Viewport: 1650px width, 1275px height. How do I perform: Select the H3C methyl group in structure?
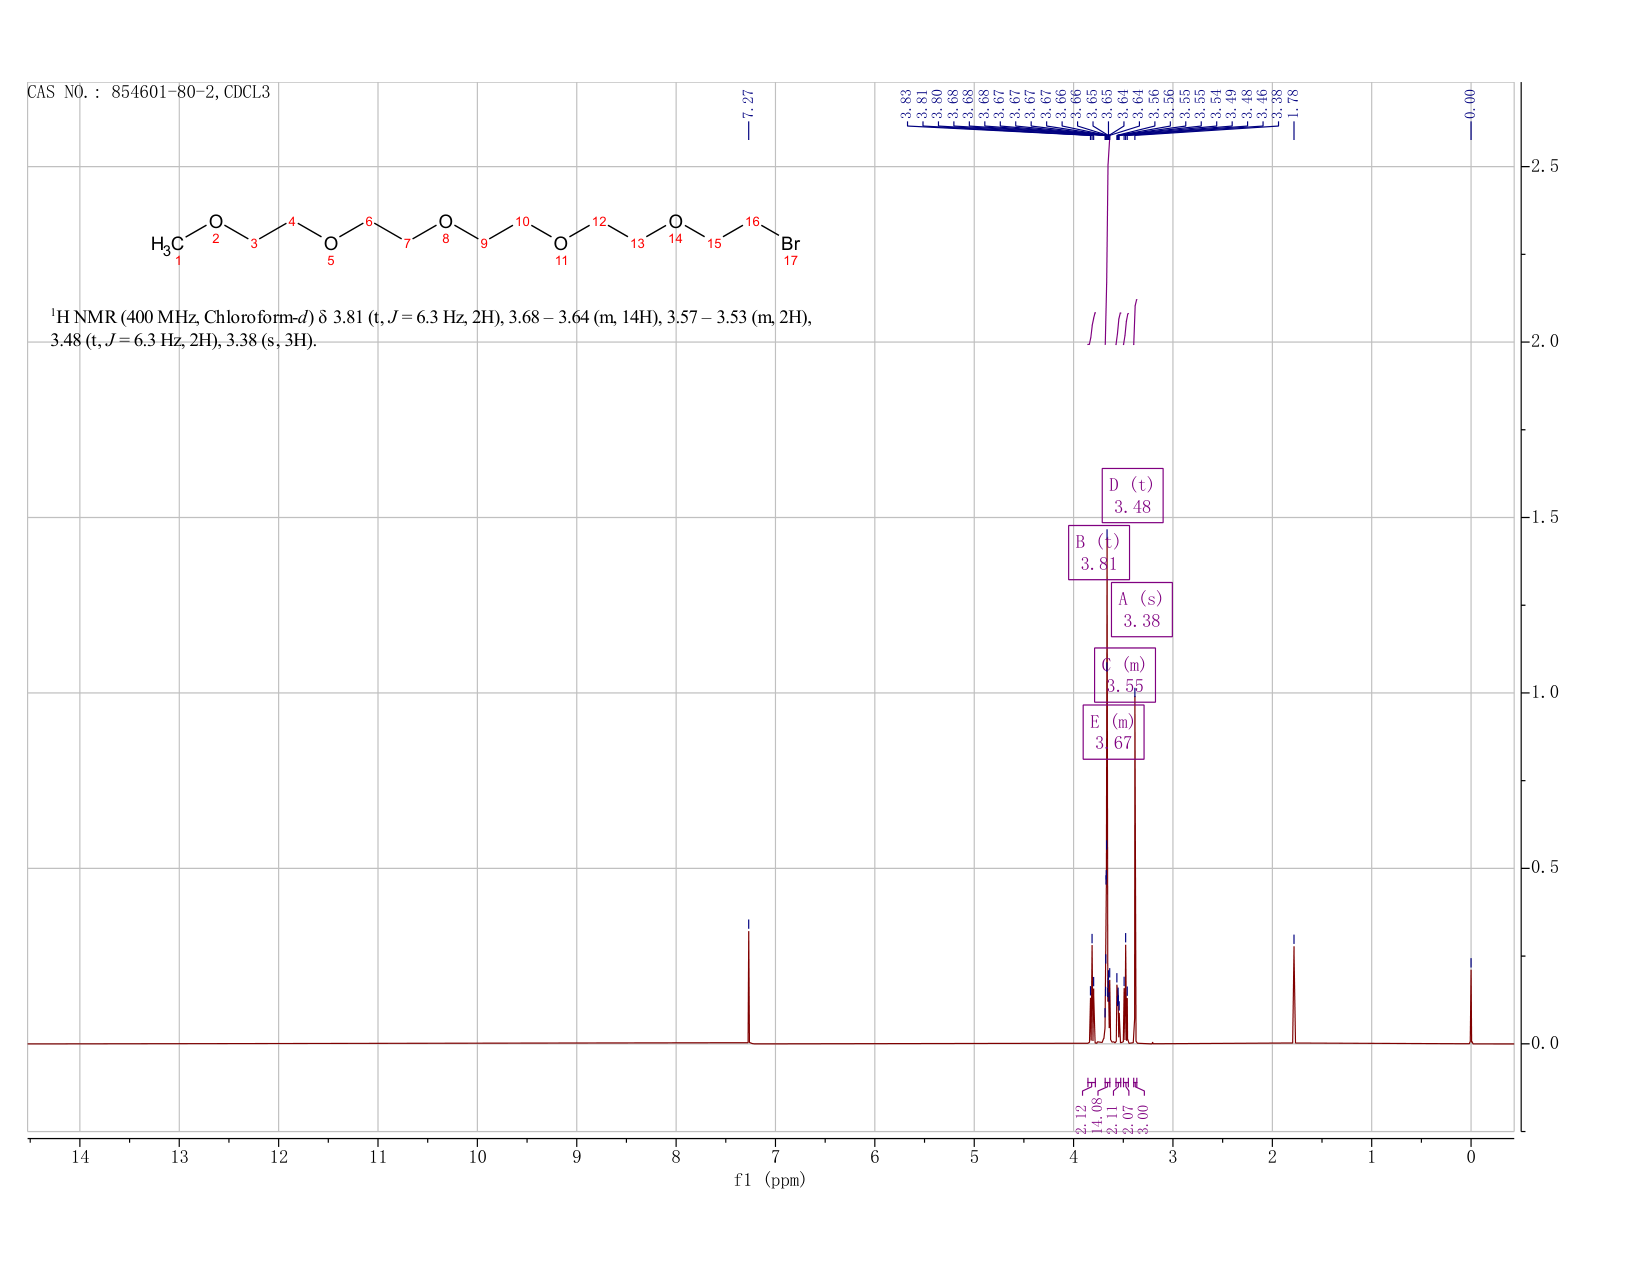[167, 244]
